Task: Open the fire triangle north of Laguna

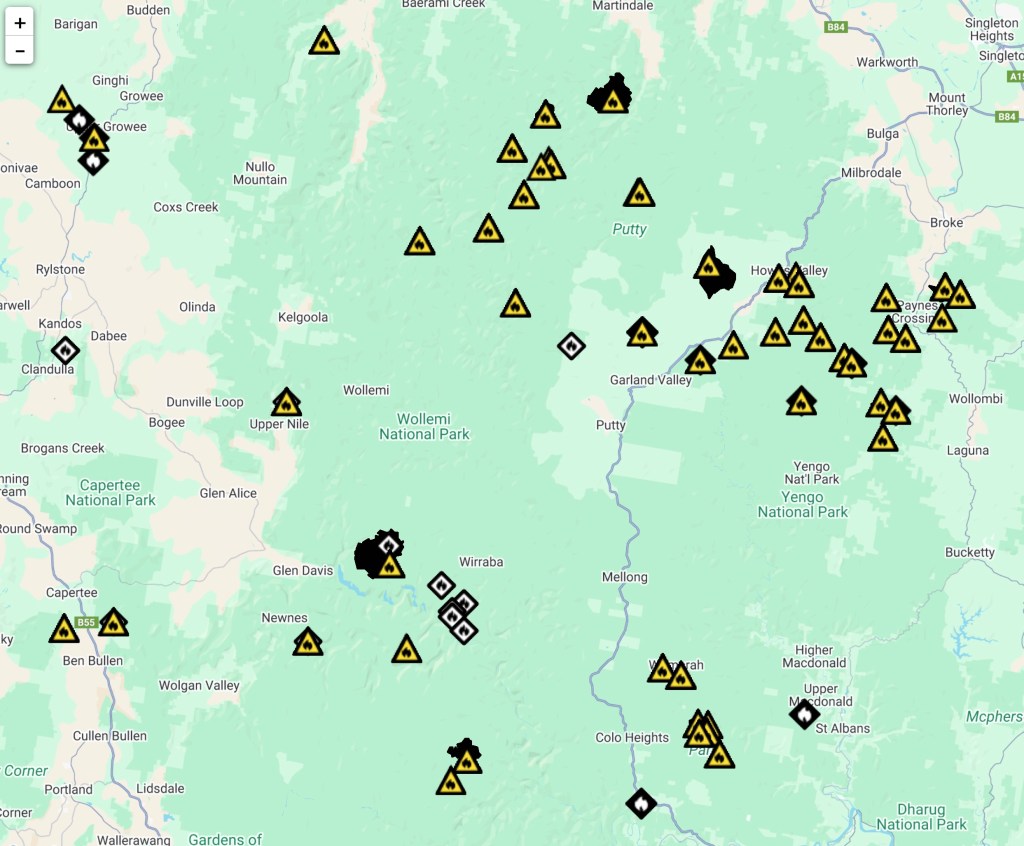Action: [882, 439]
